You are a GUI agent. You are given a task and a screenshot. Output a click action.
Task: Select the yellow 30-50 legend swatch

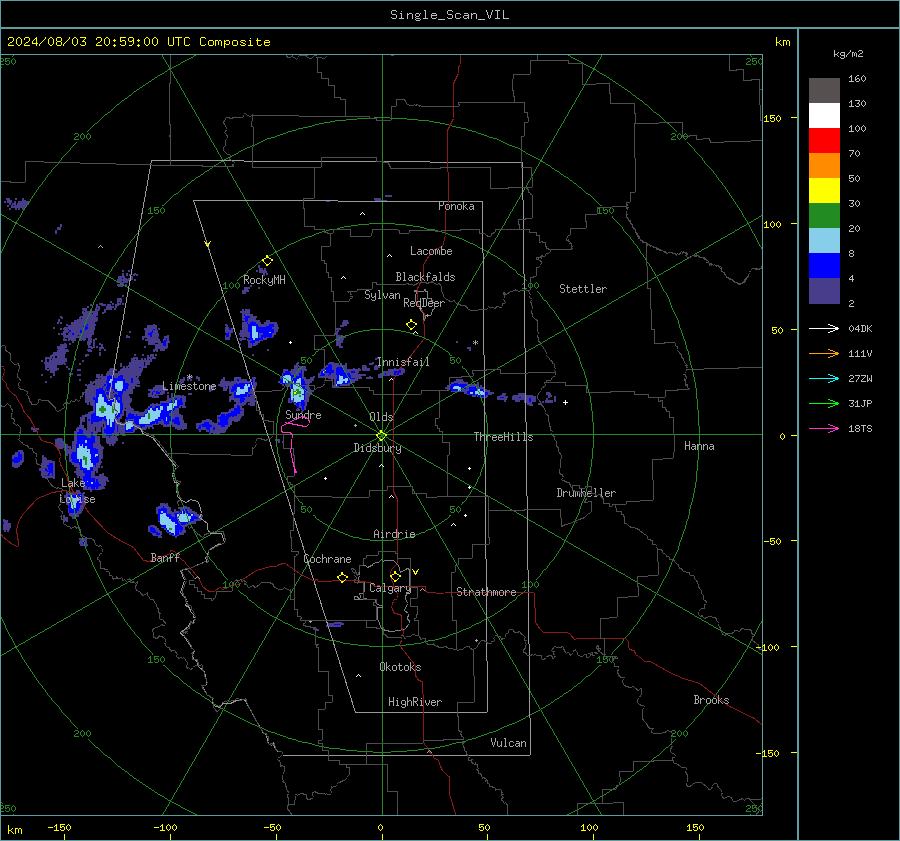click(824, 191)
